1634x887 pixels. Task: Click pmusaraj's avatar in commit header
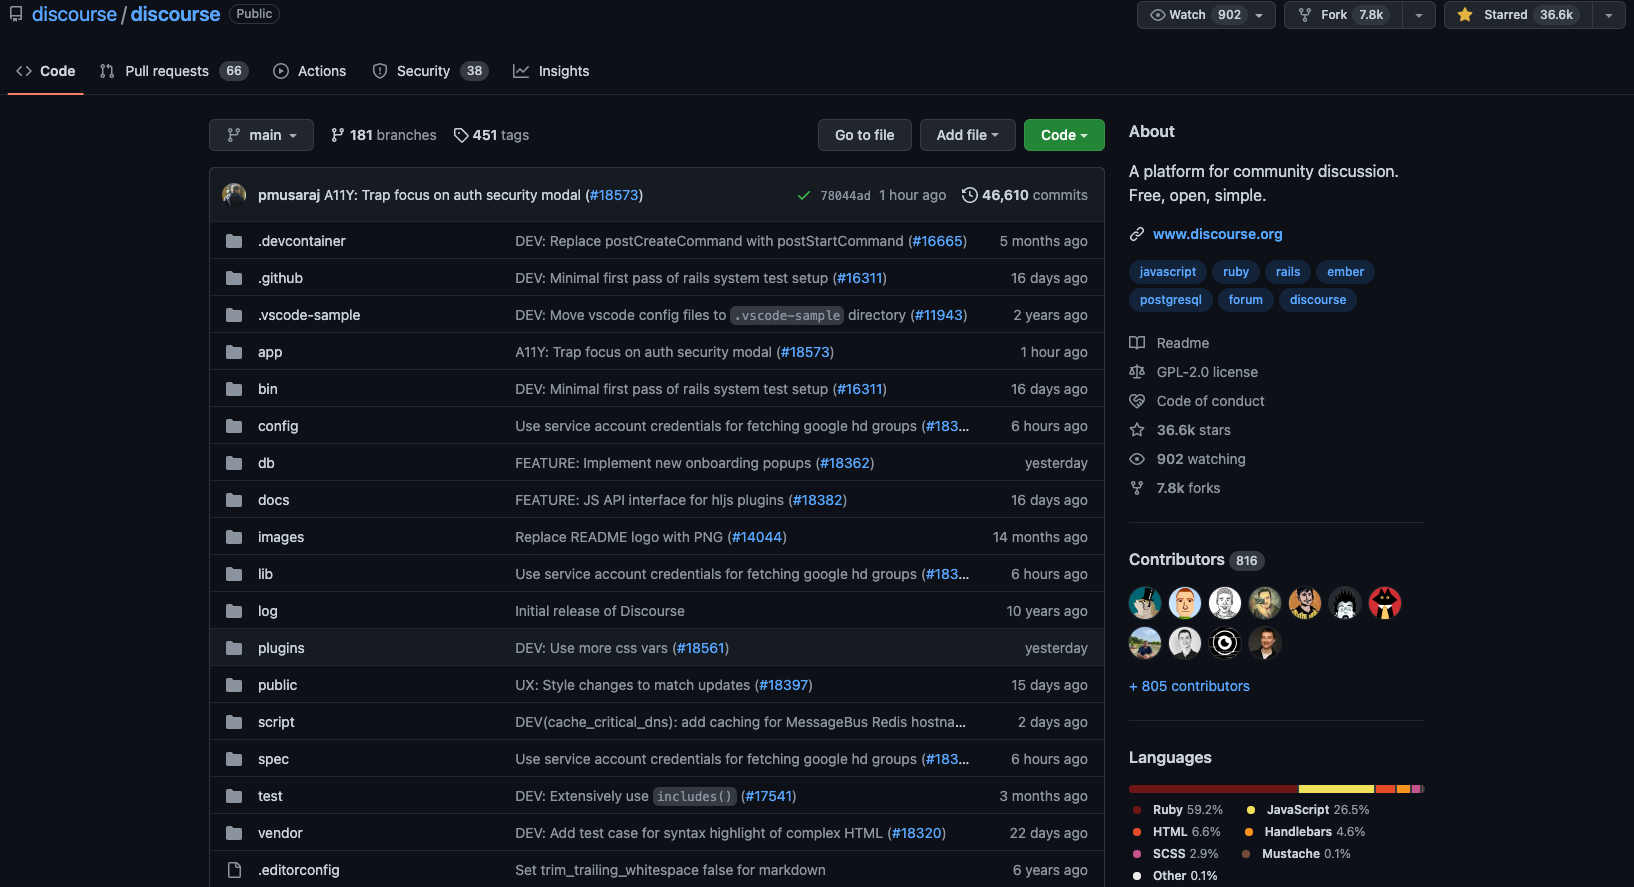pyautogui.click(x=234, y=195)
